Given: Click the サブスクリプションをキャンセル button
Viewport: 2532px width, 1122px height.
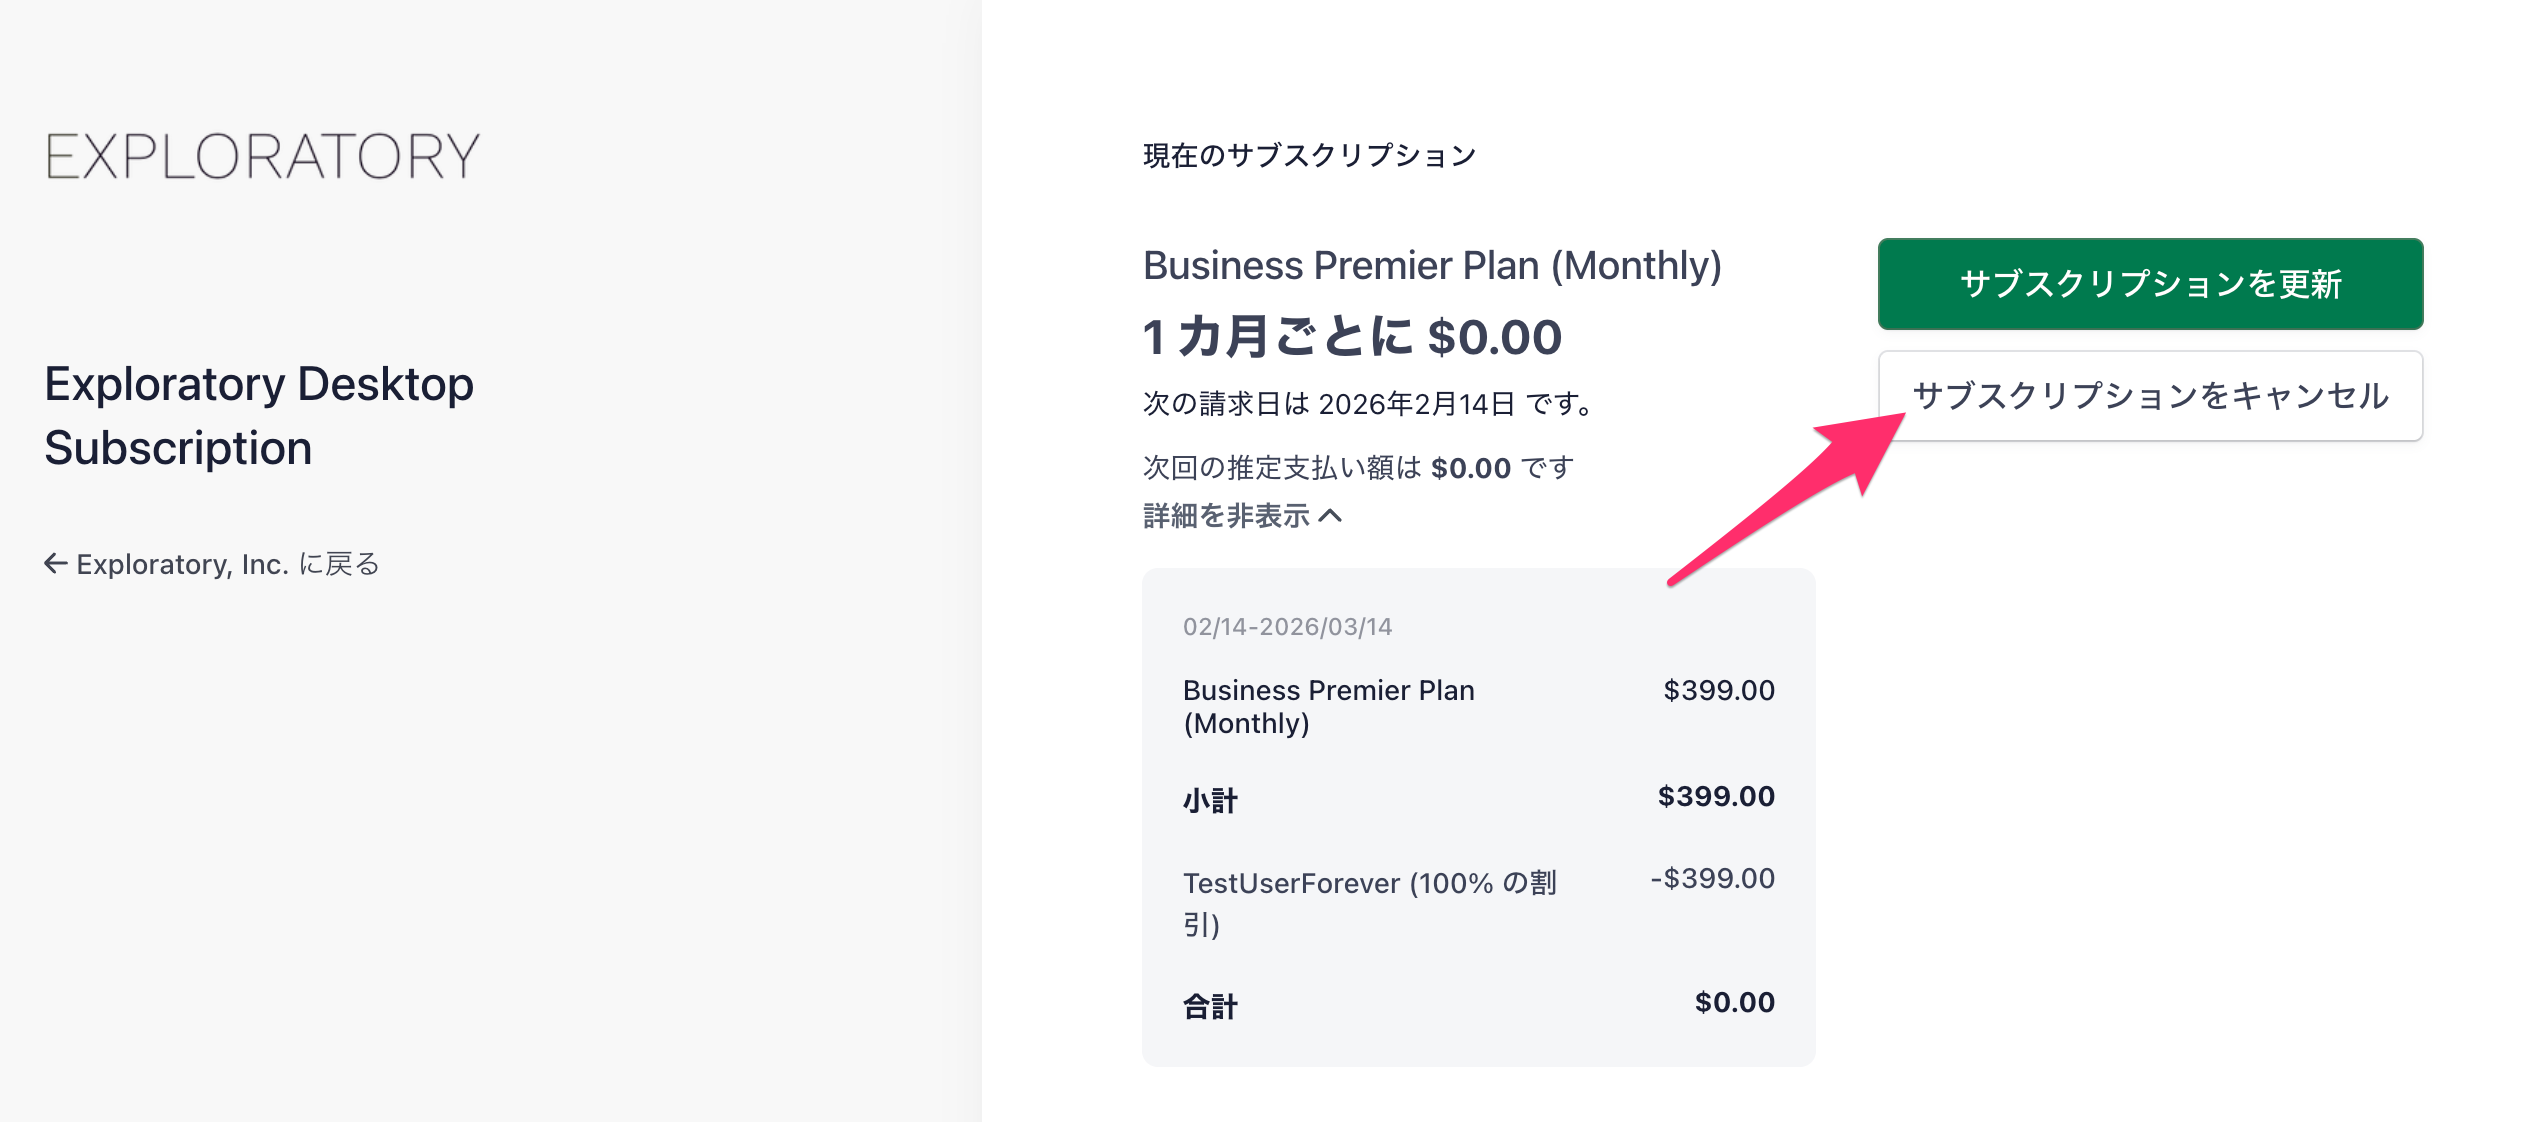Looking at the screenshot, I should (x=2150, y=396).
